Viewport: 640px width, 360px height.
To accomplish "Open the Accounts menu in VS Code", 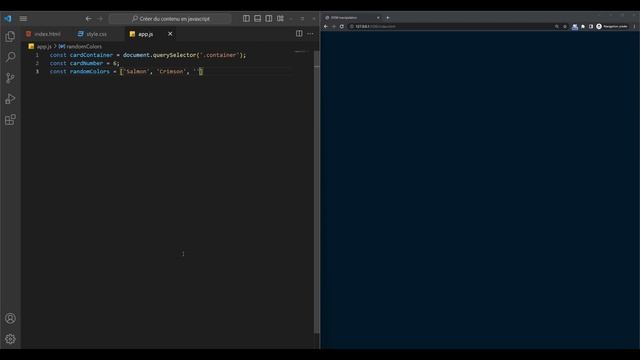I will (x=10, y=318).
